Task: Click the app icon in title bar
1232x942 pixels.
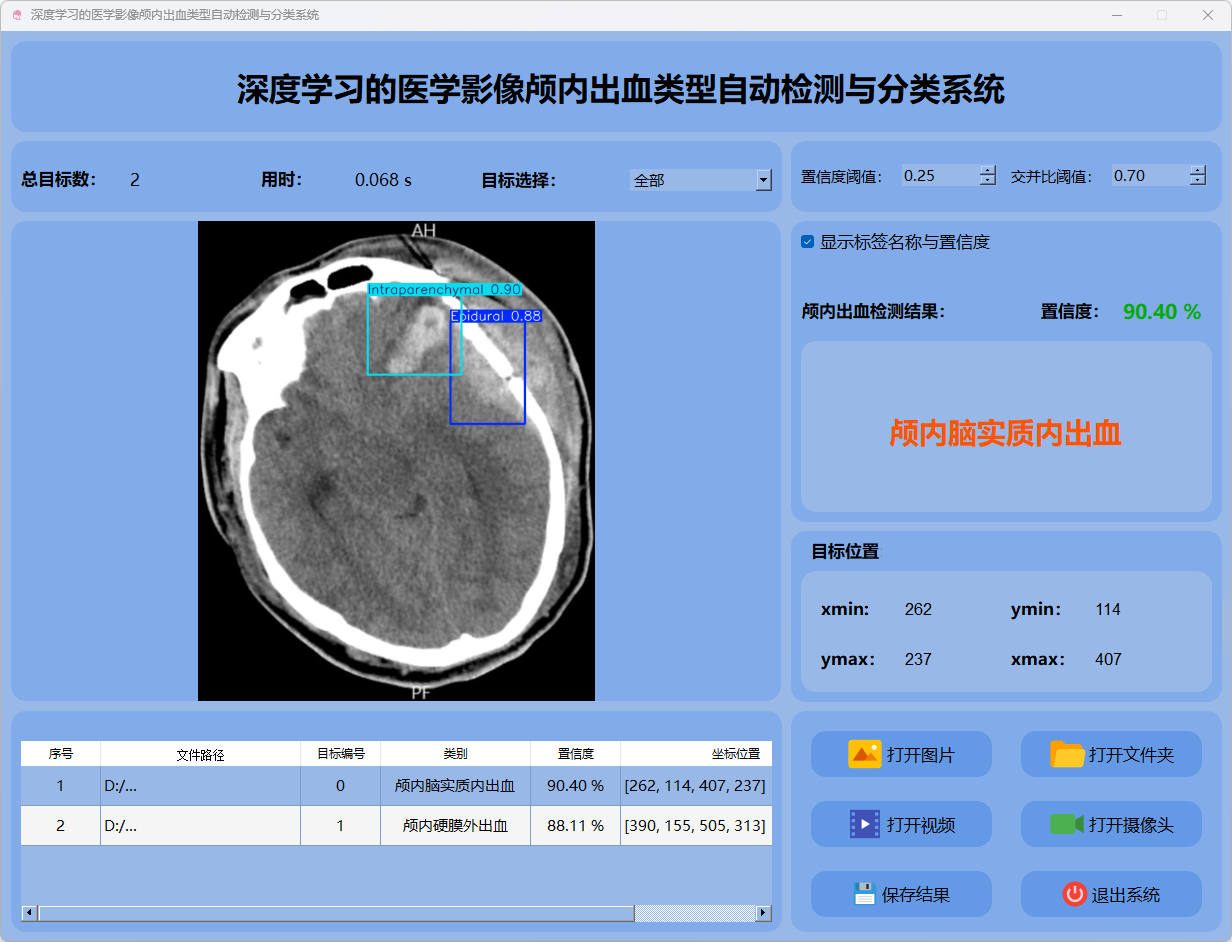Action: [x=16, y=16]
